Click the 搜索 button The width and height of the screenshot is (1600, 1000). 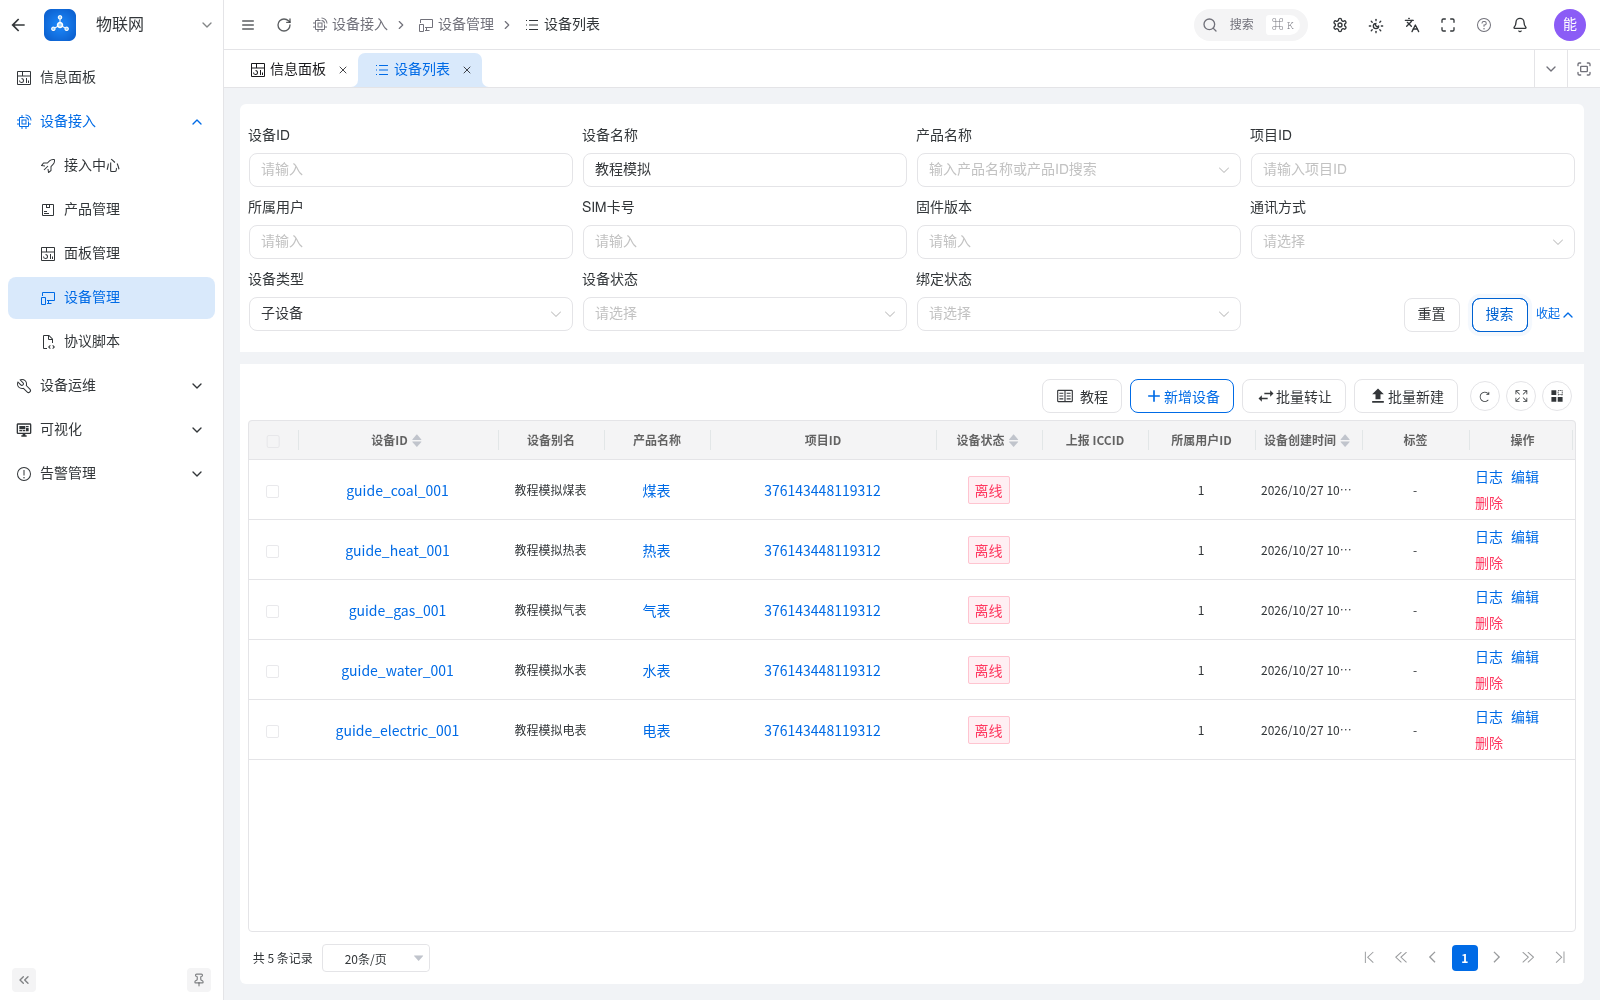pos(1499,314)
